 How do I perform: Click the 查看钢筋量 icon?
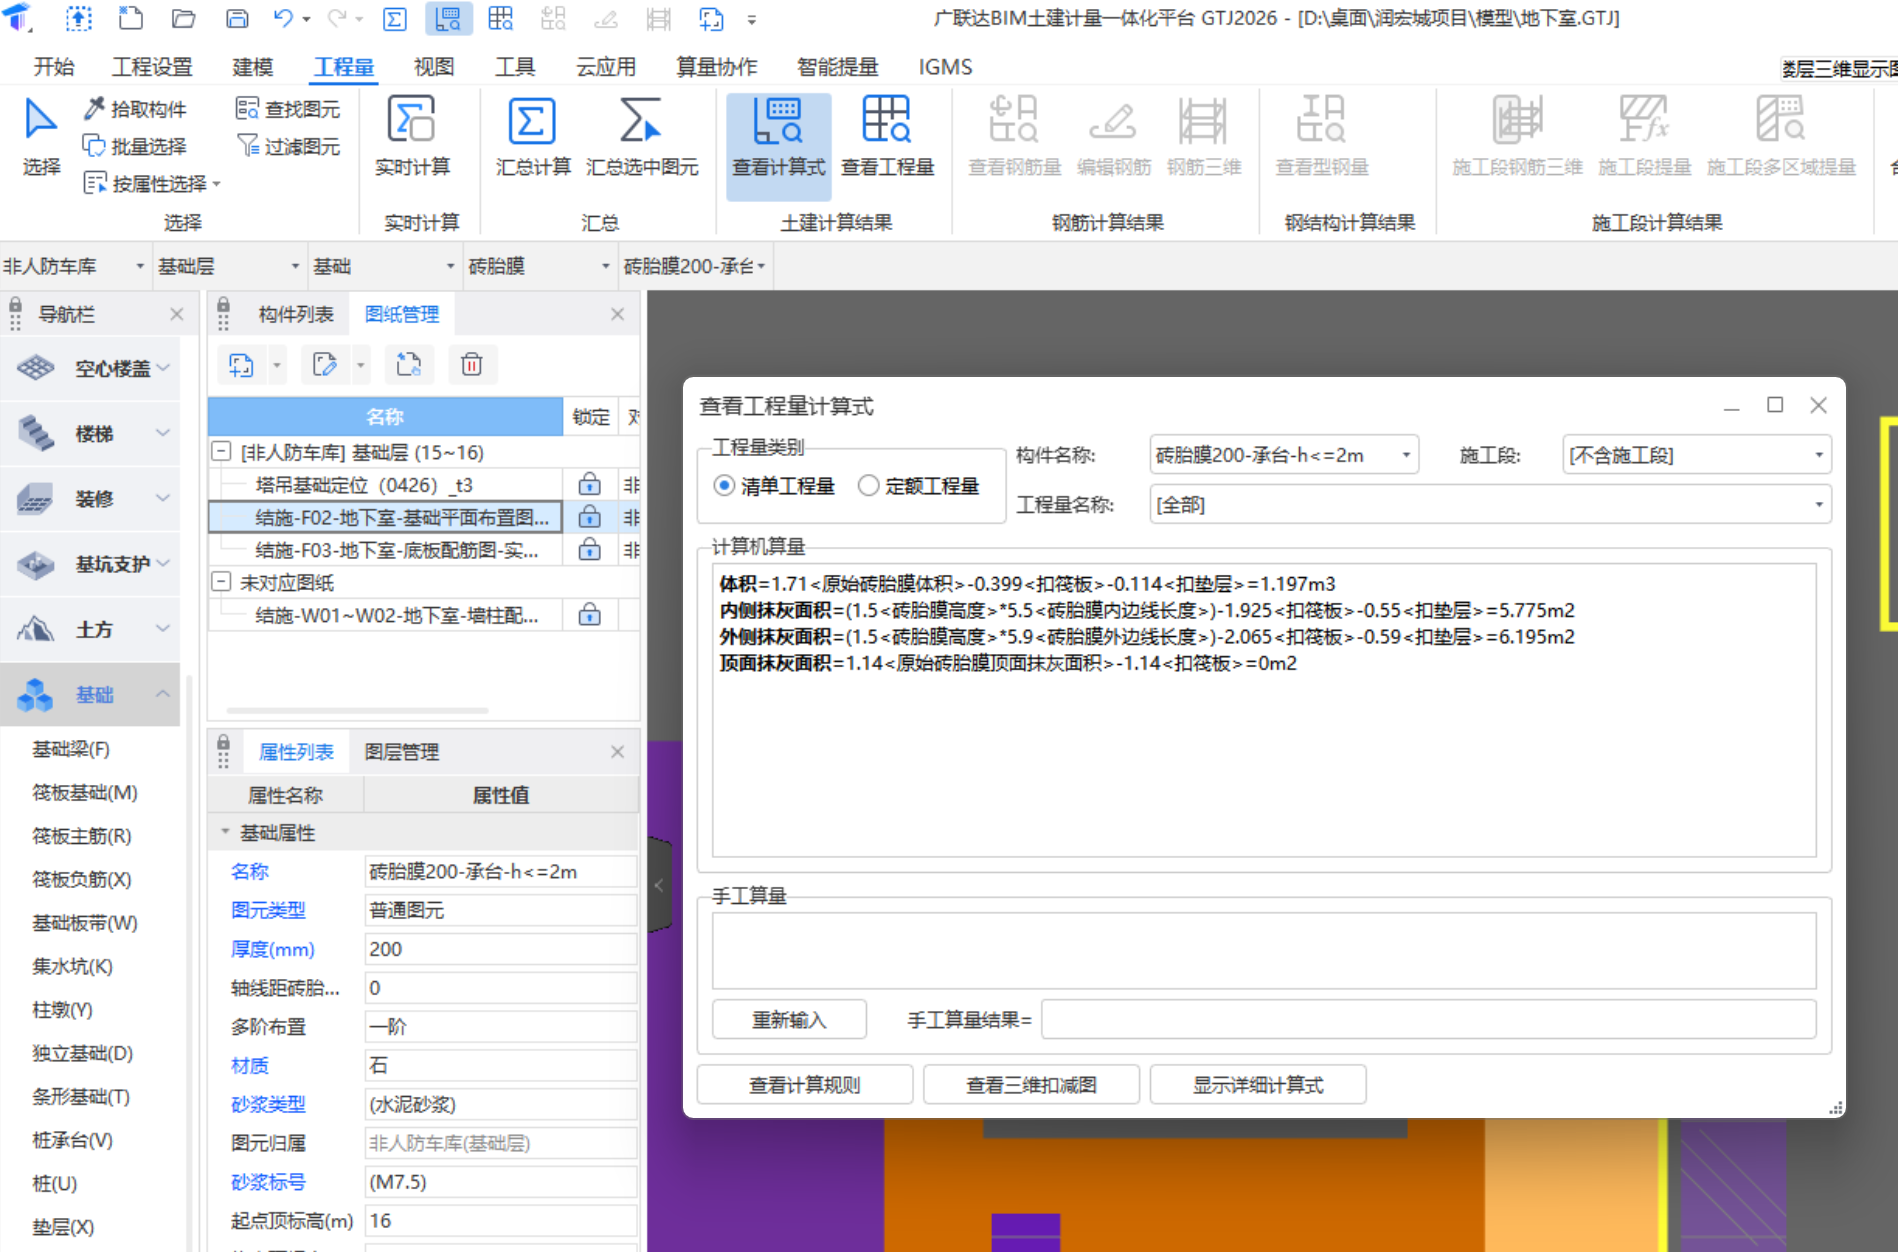1013,120
